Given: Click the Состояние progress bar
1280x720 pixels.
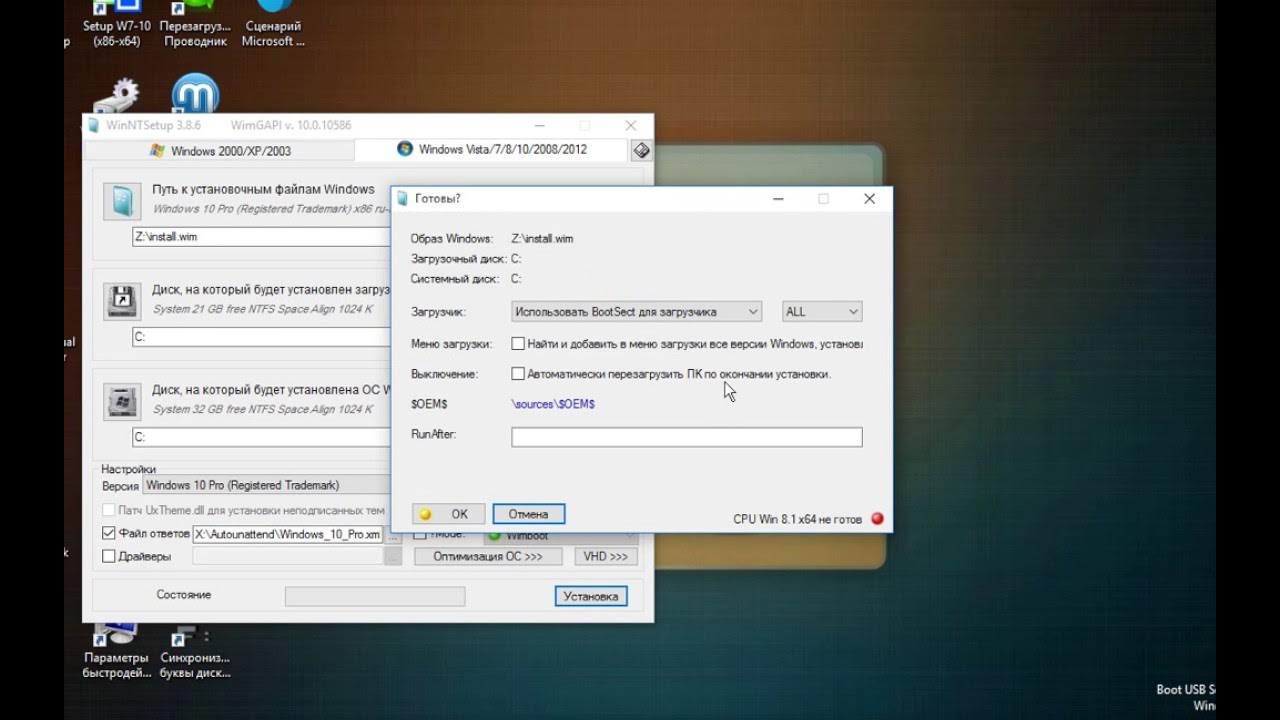Looking at the screenshot, I should (x=375, y=596).
